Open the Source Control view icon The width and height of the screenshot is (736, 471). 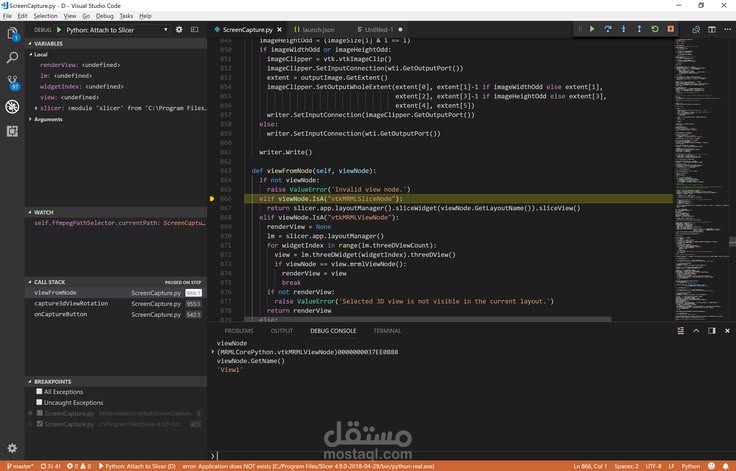(x=12, y=82)
